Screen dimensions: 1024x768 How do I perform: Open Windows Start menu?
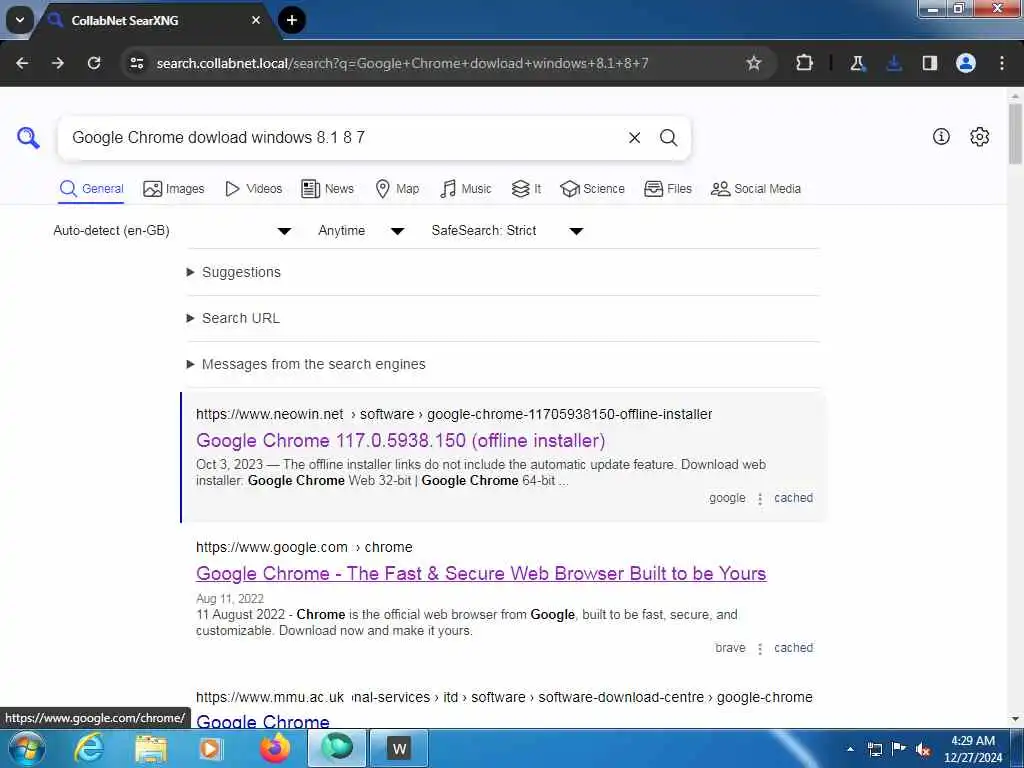pos(27,748)
